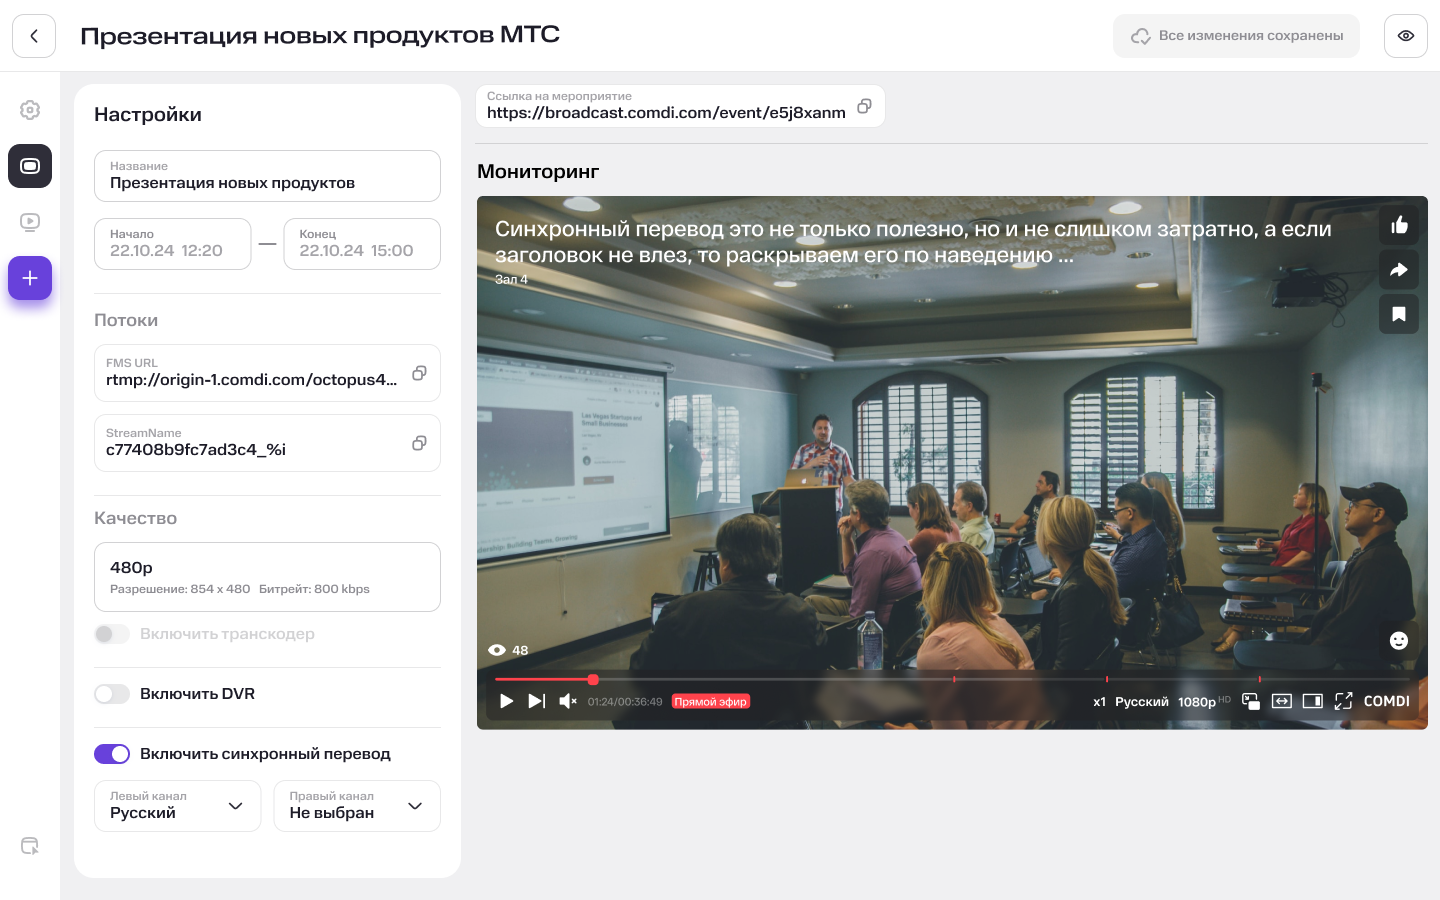The height and width of the screenshot is (900, 1440).
Task: Open the bottom sidebar recordings icon
Action: point(30,846)
